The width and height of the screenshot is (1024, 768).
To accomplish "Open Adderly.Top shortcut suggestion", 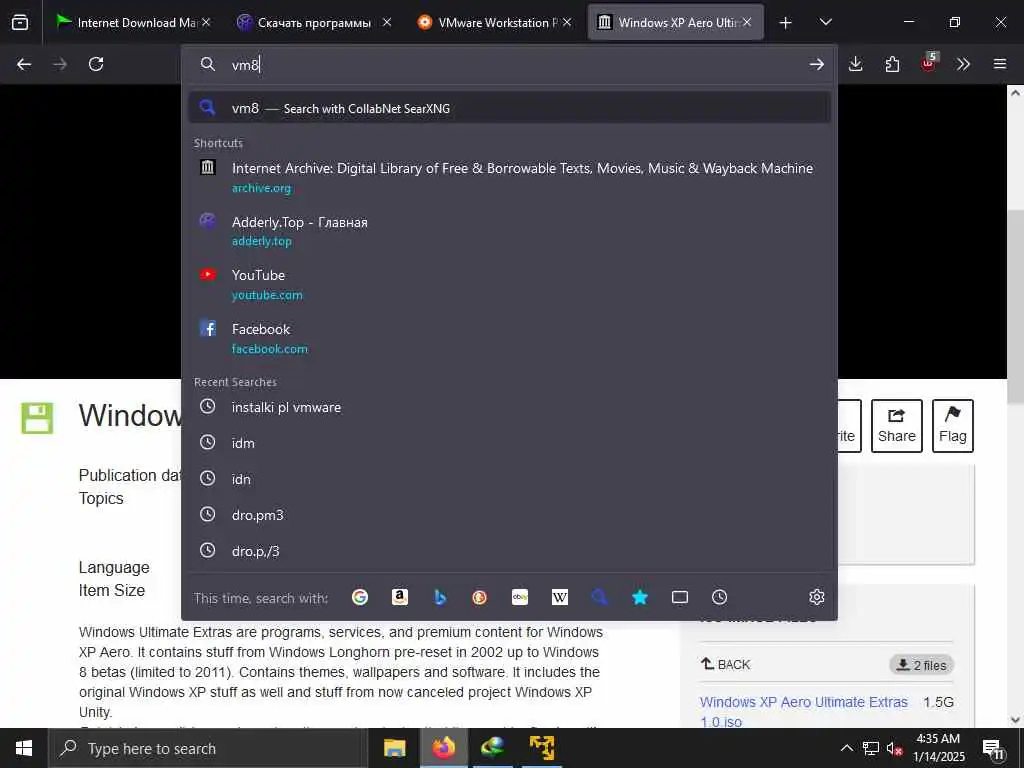I will pos(509,231).
